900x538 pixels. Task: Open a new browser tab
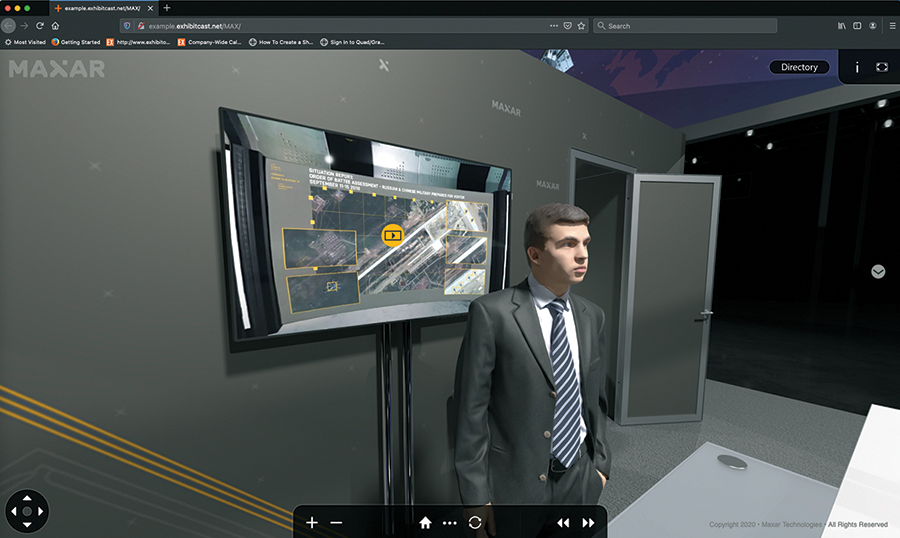(x=167, y=8)
